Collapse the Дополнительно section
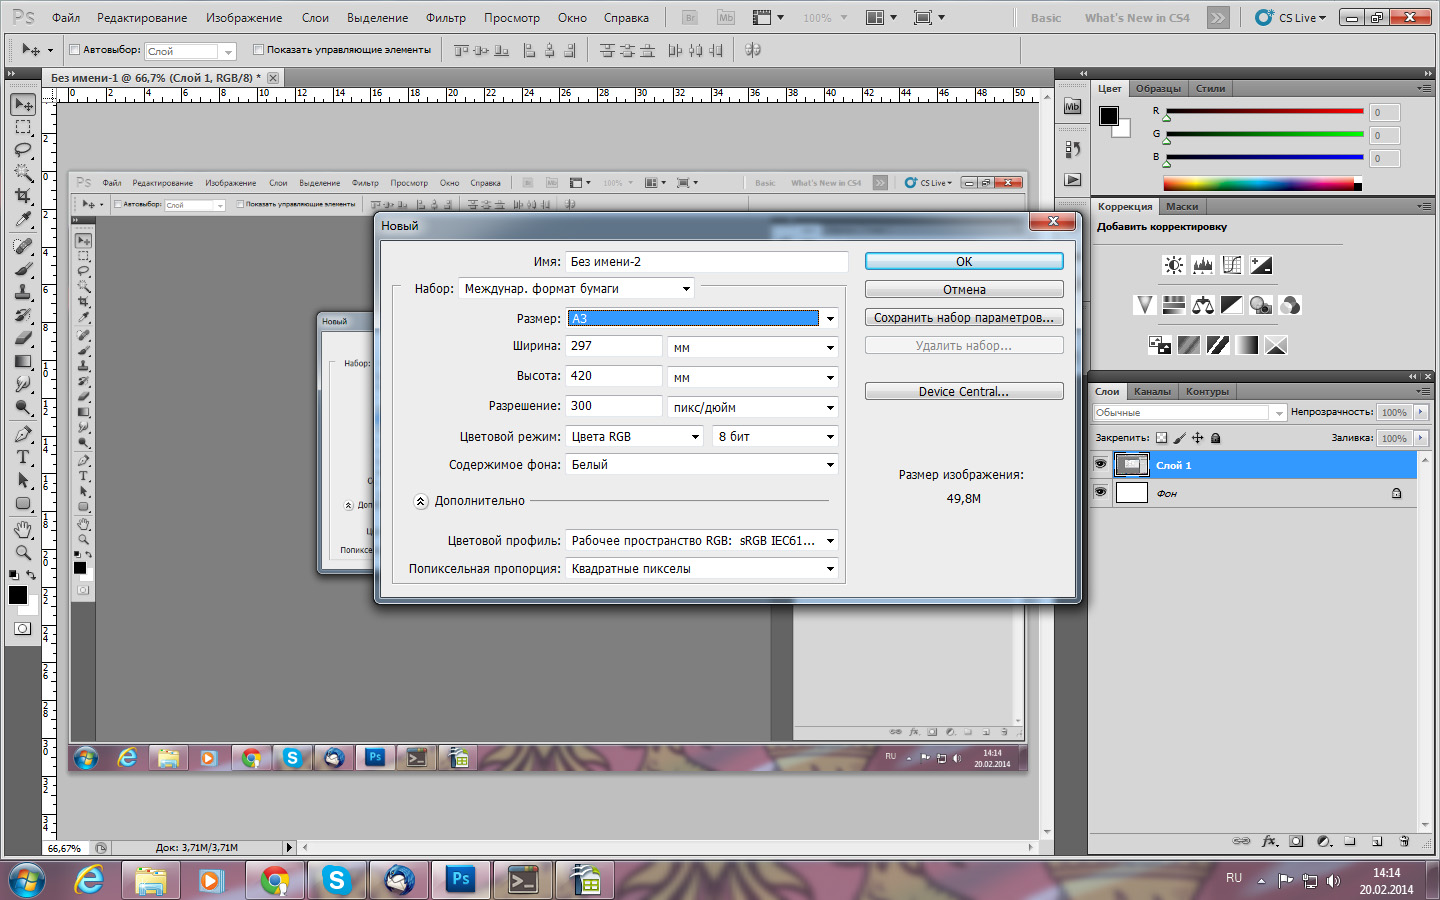Image resolution: width=1440 pixels, height=900 pixels. [x=421, y=501]
